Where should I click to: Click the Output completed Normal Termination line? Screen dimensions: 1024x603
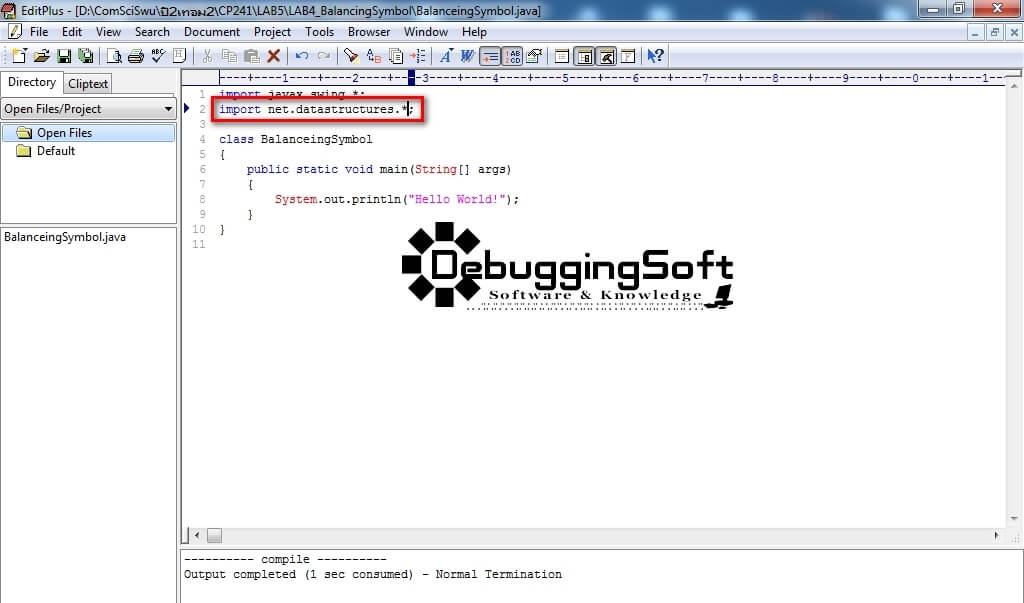point(372,574)
